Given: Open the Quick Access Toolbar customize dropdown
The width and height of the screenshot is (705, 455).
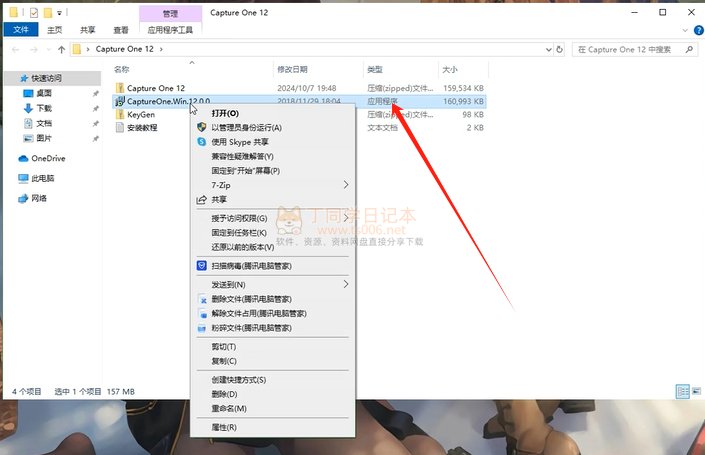Looking at the screenshot, I should [59, 13].
